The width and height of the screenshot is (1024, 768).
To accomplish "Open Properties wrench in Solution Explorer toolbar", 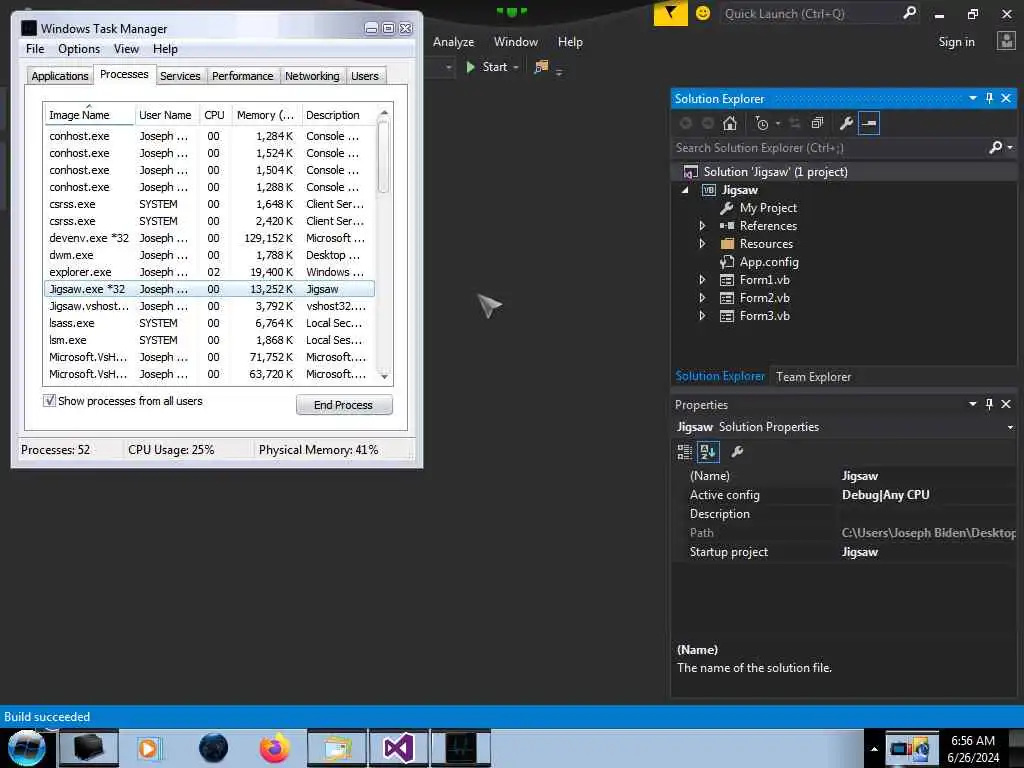I will (846, 123).
